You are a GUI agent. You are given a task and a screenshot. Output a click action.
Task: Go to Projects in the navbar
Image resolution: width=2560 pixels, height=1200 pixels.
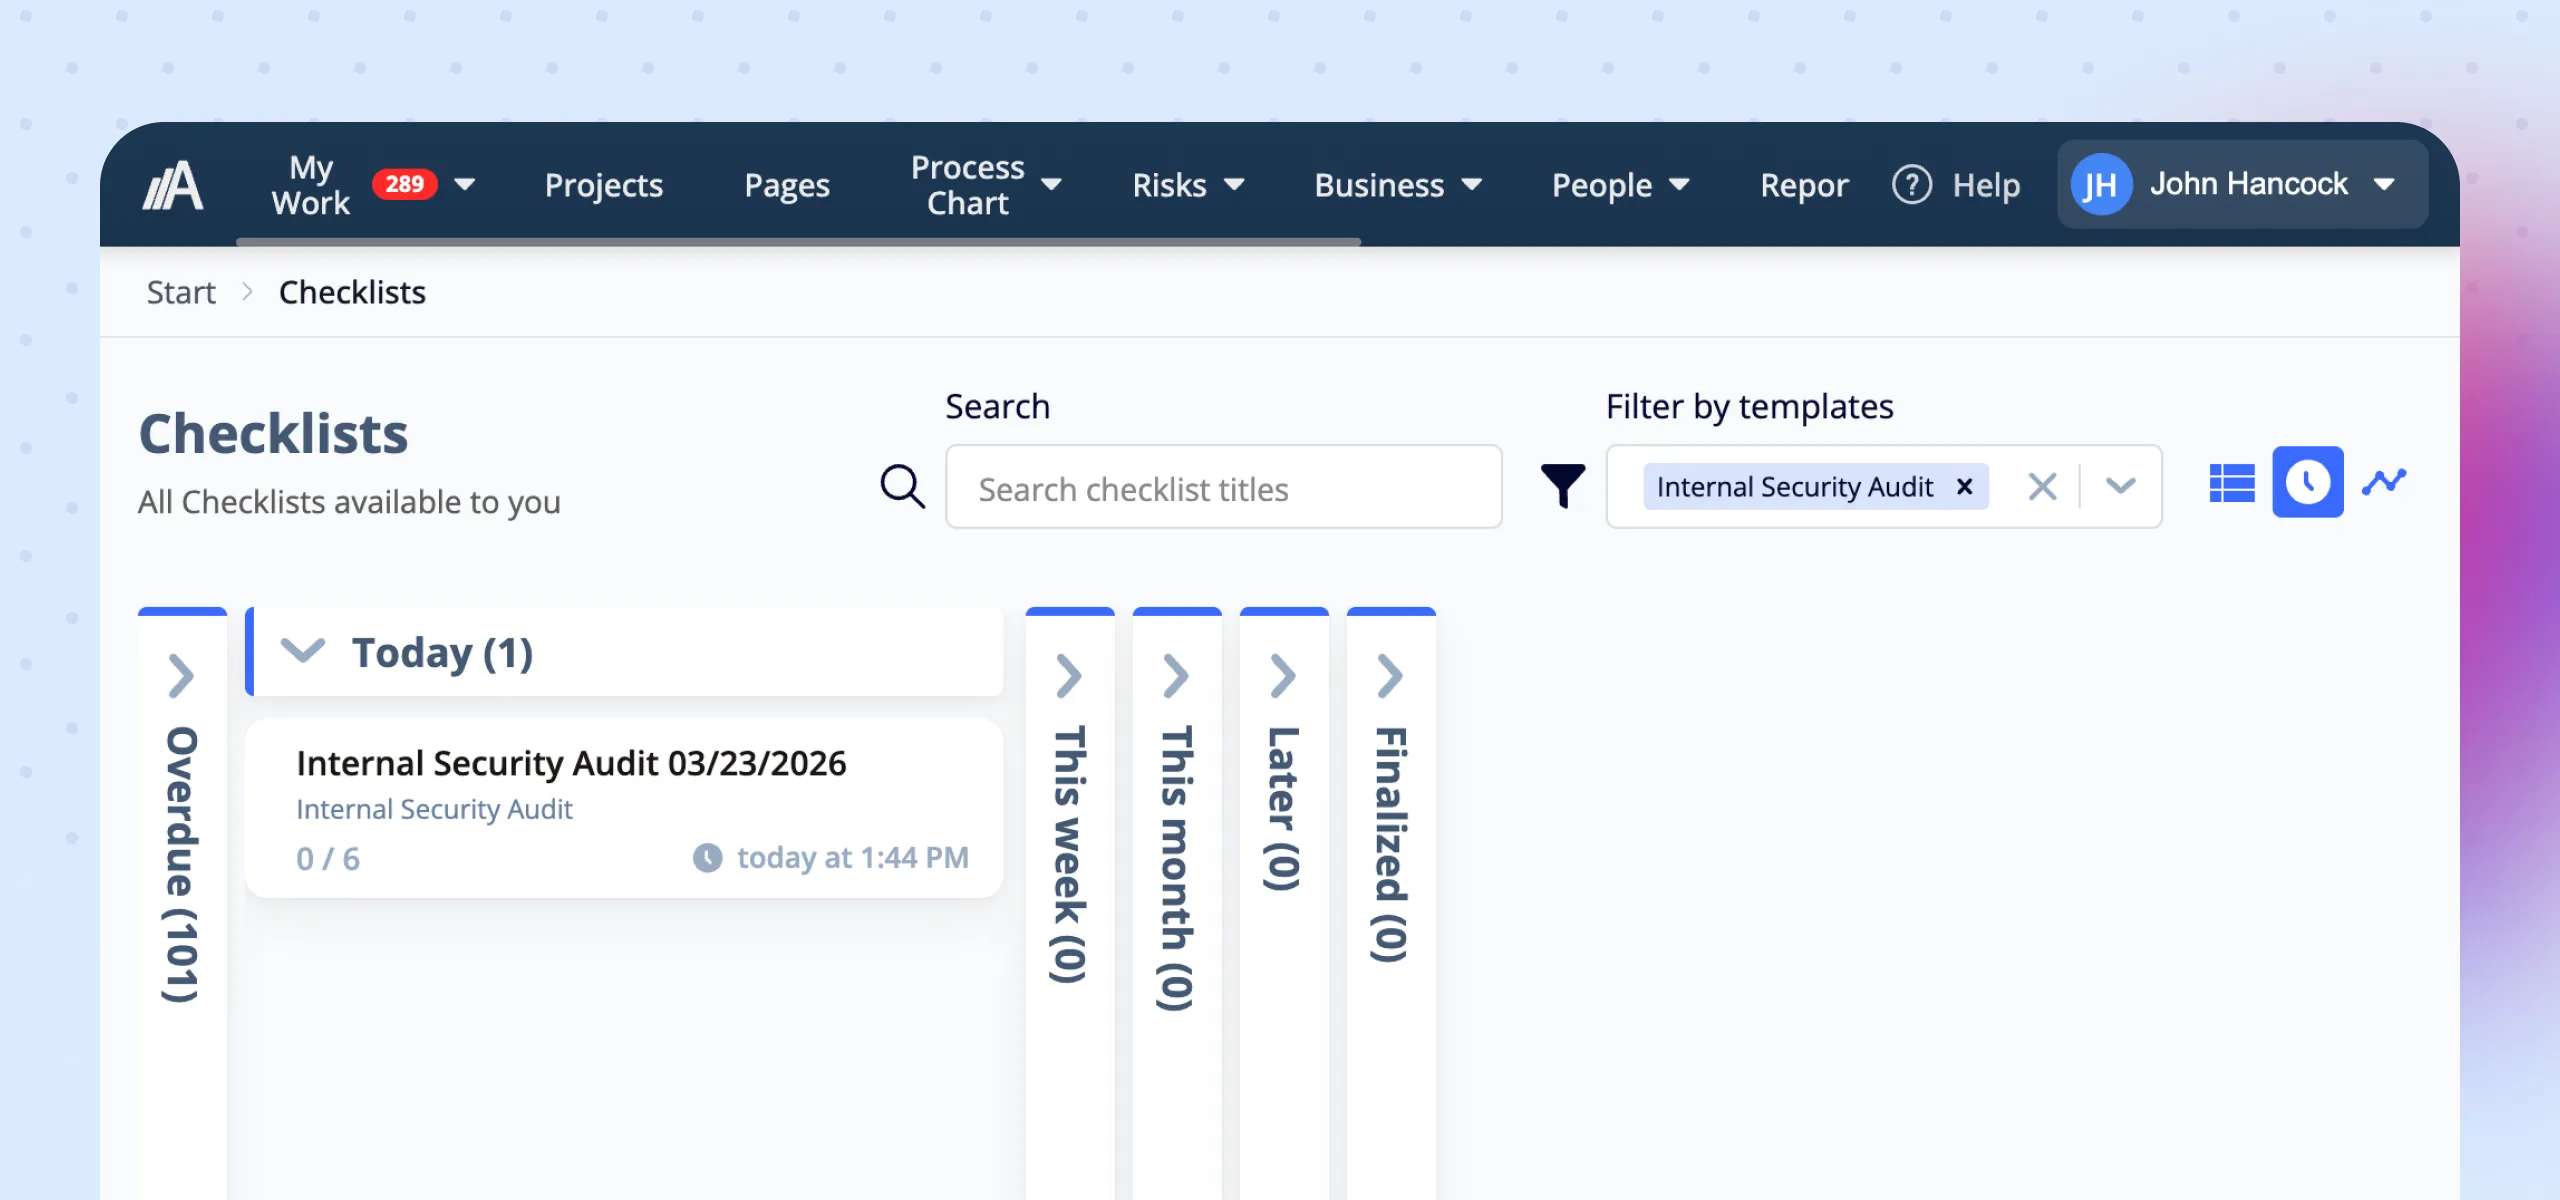pos(604,185)
